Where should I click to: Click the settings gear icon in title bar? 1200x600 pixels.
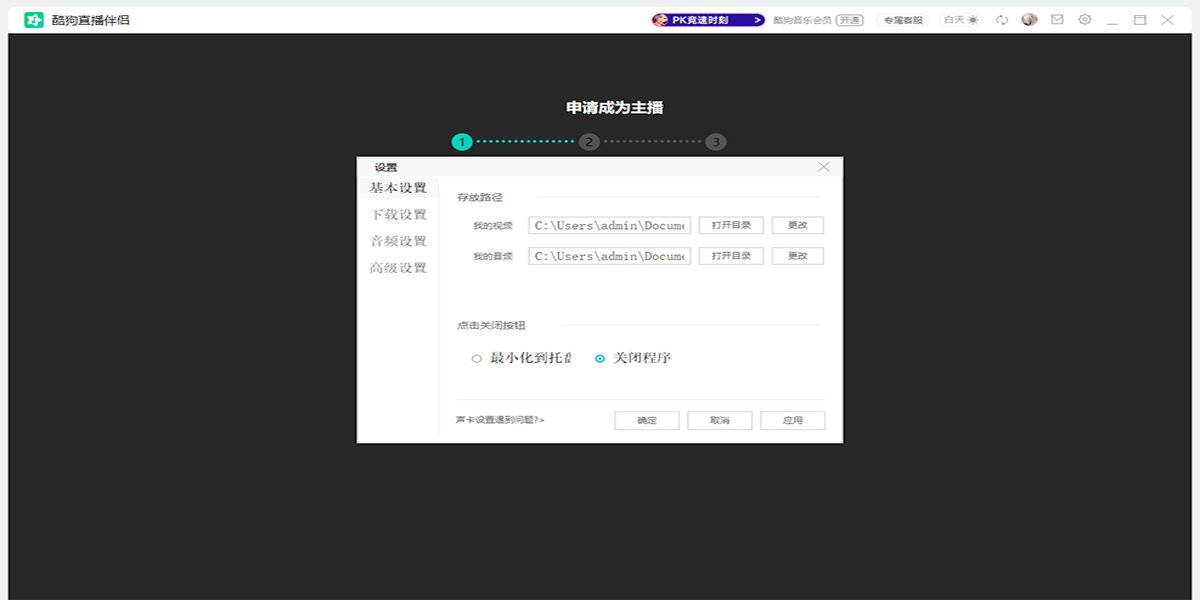click(1085, 20)
